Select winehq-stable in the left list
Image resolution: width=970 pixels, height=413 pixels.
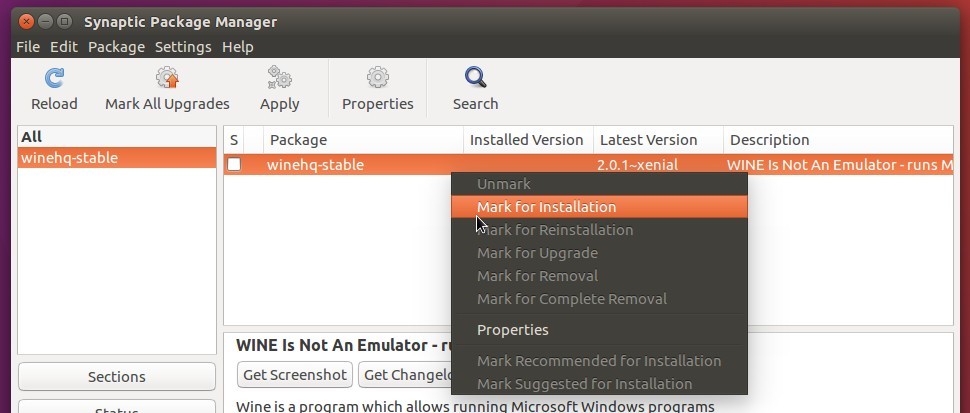[117, 158]
